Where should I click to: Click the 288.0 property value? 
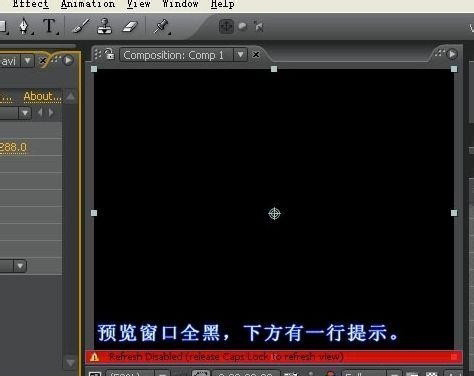(x=13, y=147)
